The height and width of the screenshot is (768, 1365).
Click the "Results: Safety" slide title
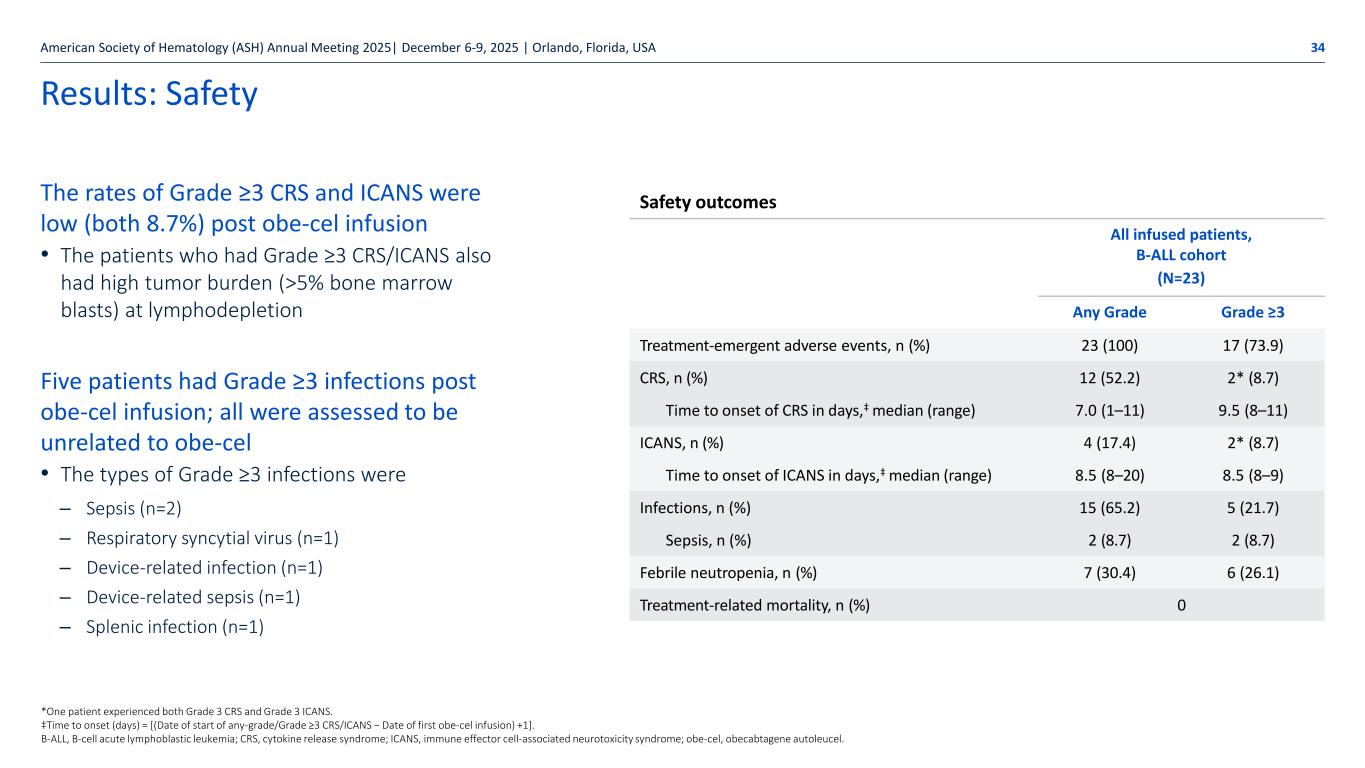click(x=149, y=94)
